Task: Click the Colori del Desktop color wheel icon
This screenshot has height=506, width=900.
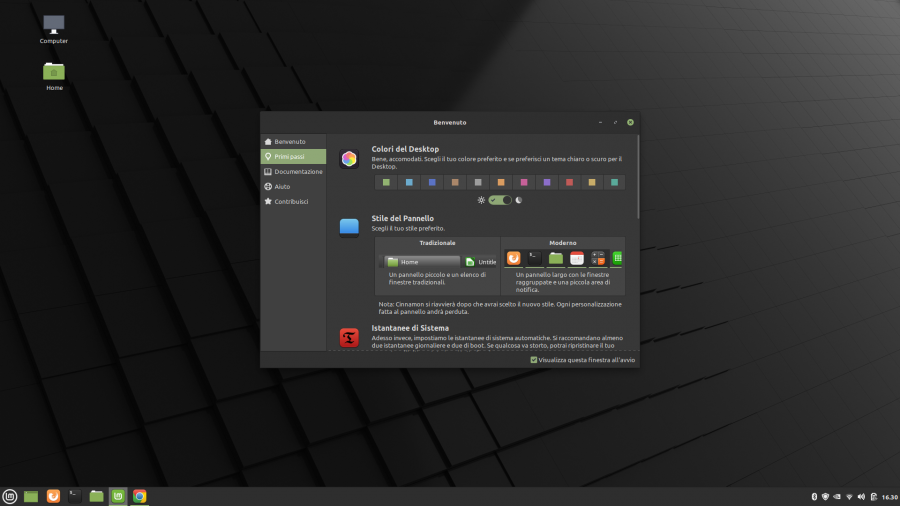Action: tap(349, 159)
